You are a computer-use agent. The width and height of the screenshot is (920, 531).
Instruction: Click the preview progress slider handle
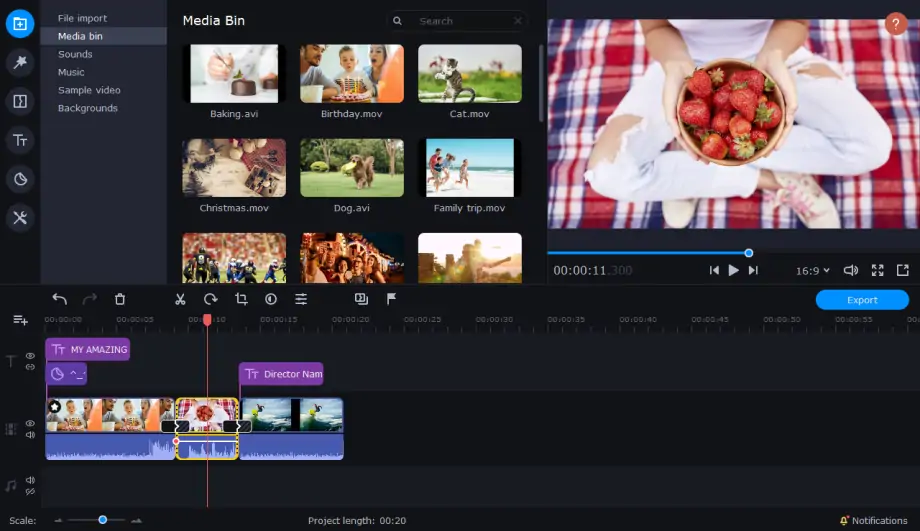[x=749, y=253]
